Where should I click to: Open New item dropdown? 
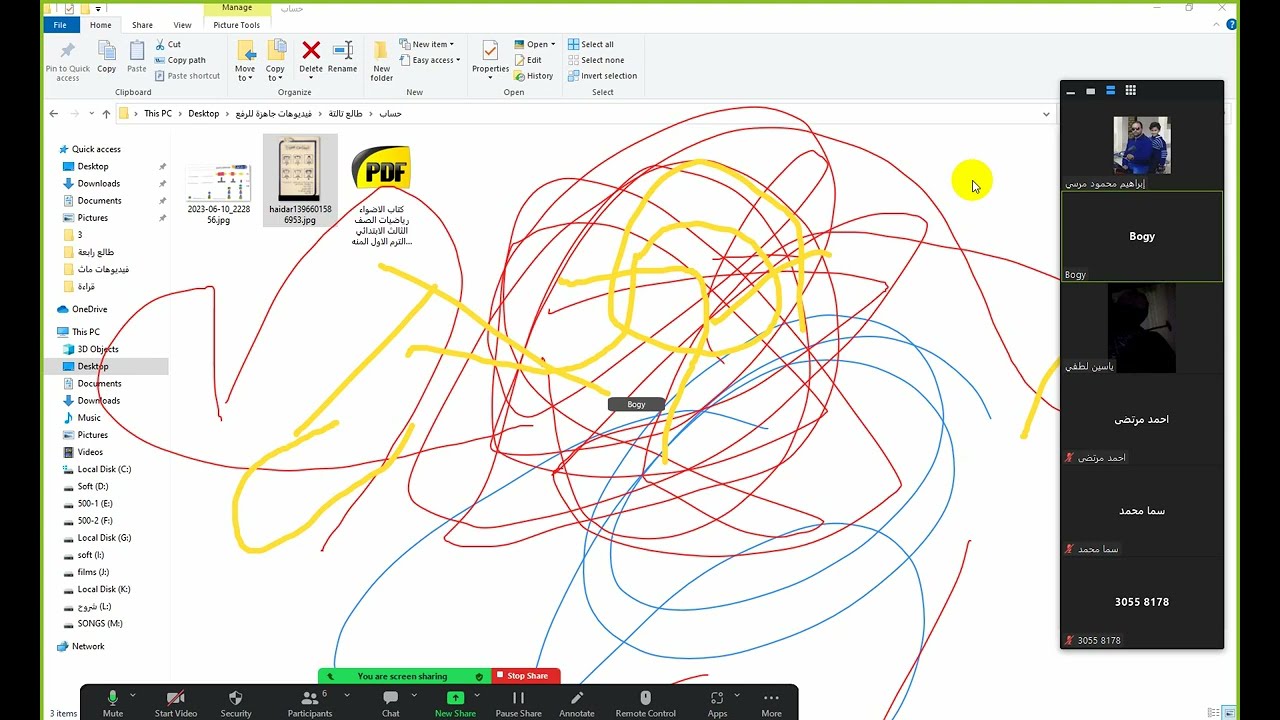pos(427,44)
